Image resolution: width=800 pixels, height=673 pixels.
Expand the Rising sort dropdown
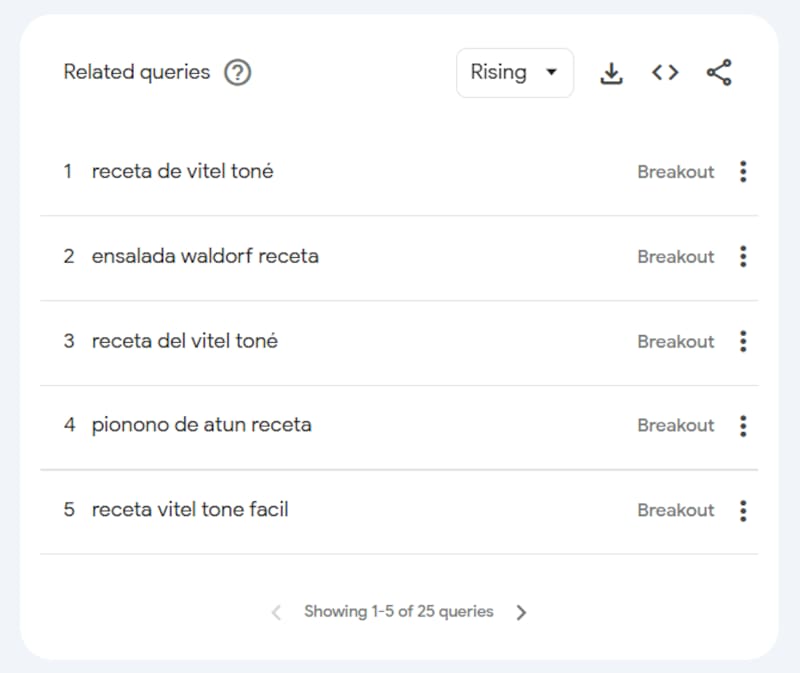(514, 73)
